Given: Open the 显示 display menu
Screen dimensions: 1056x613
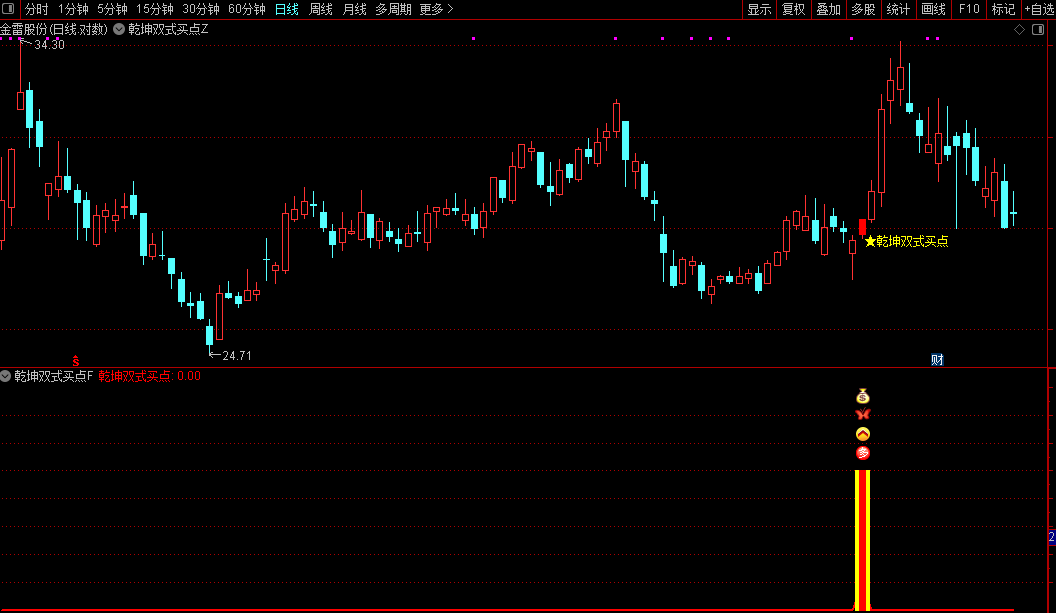Looking at the screenshot, I should point(759,9).
